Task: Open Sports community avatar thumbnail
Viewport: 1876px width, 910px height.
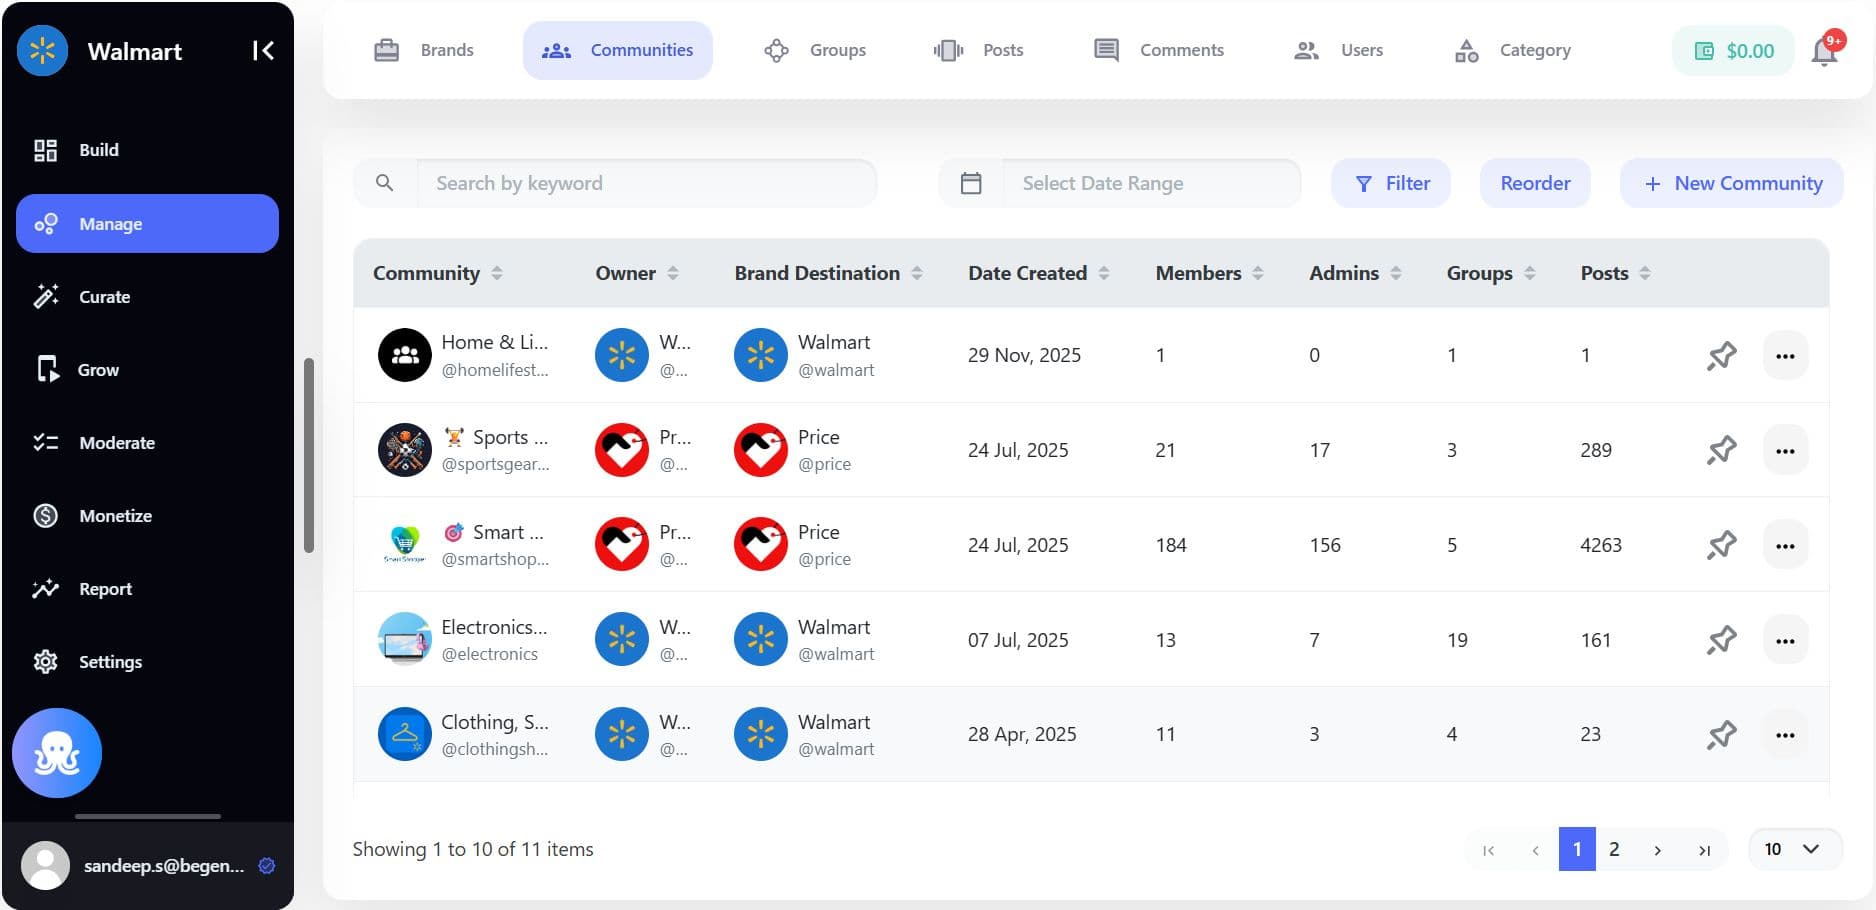Action: pos(405,450)
